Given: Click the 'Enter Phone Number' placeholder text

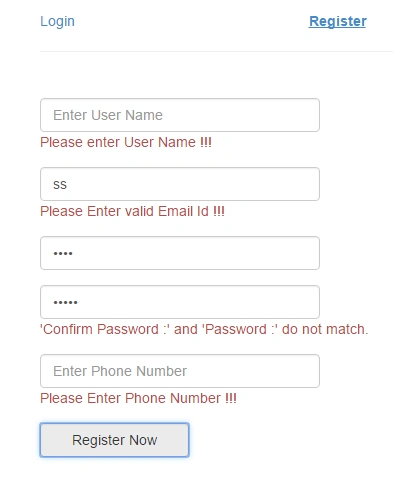Looking at the screenshot, I should click(120, 371).
